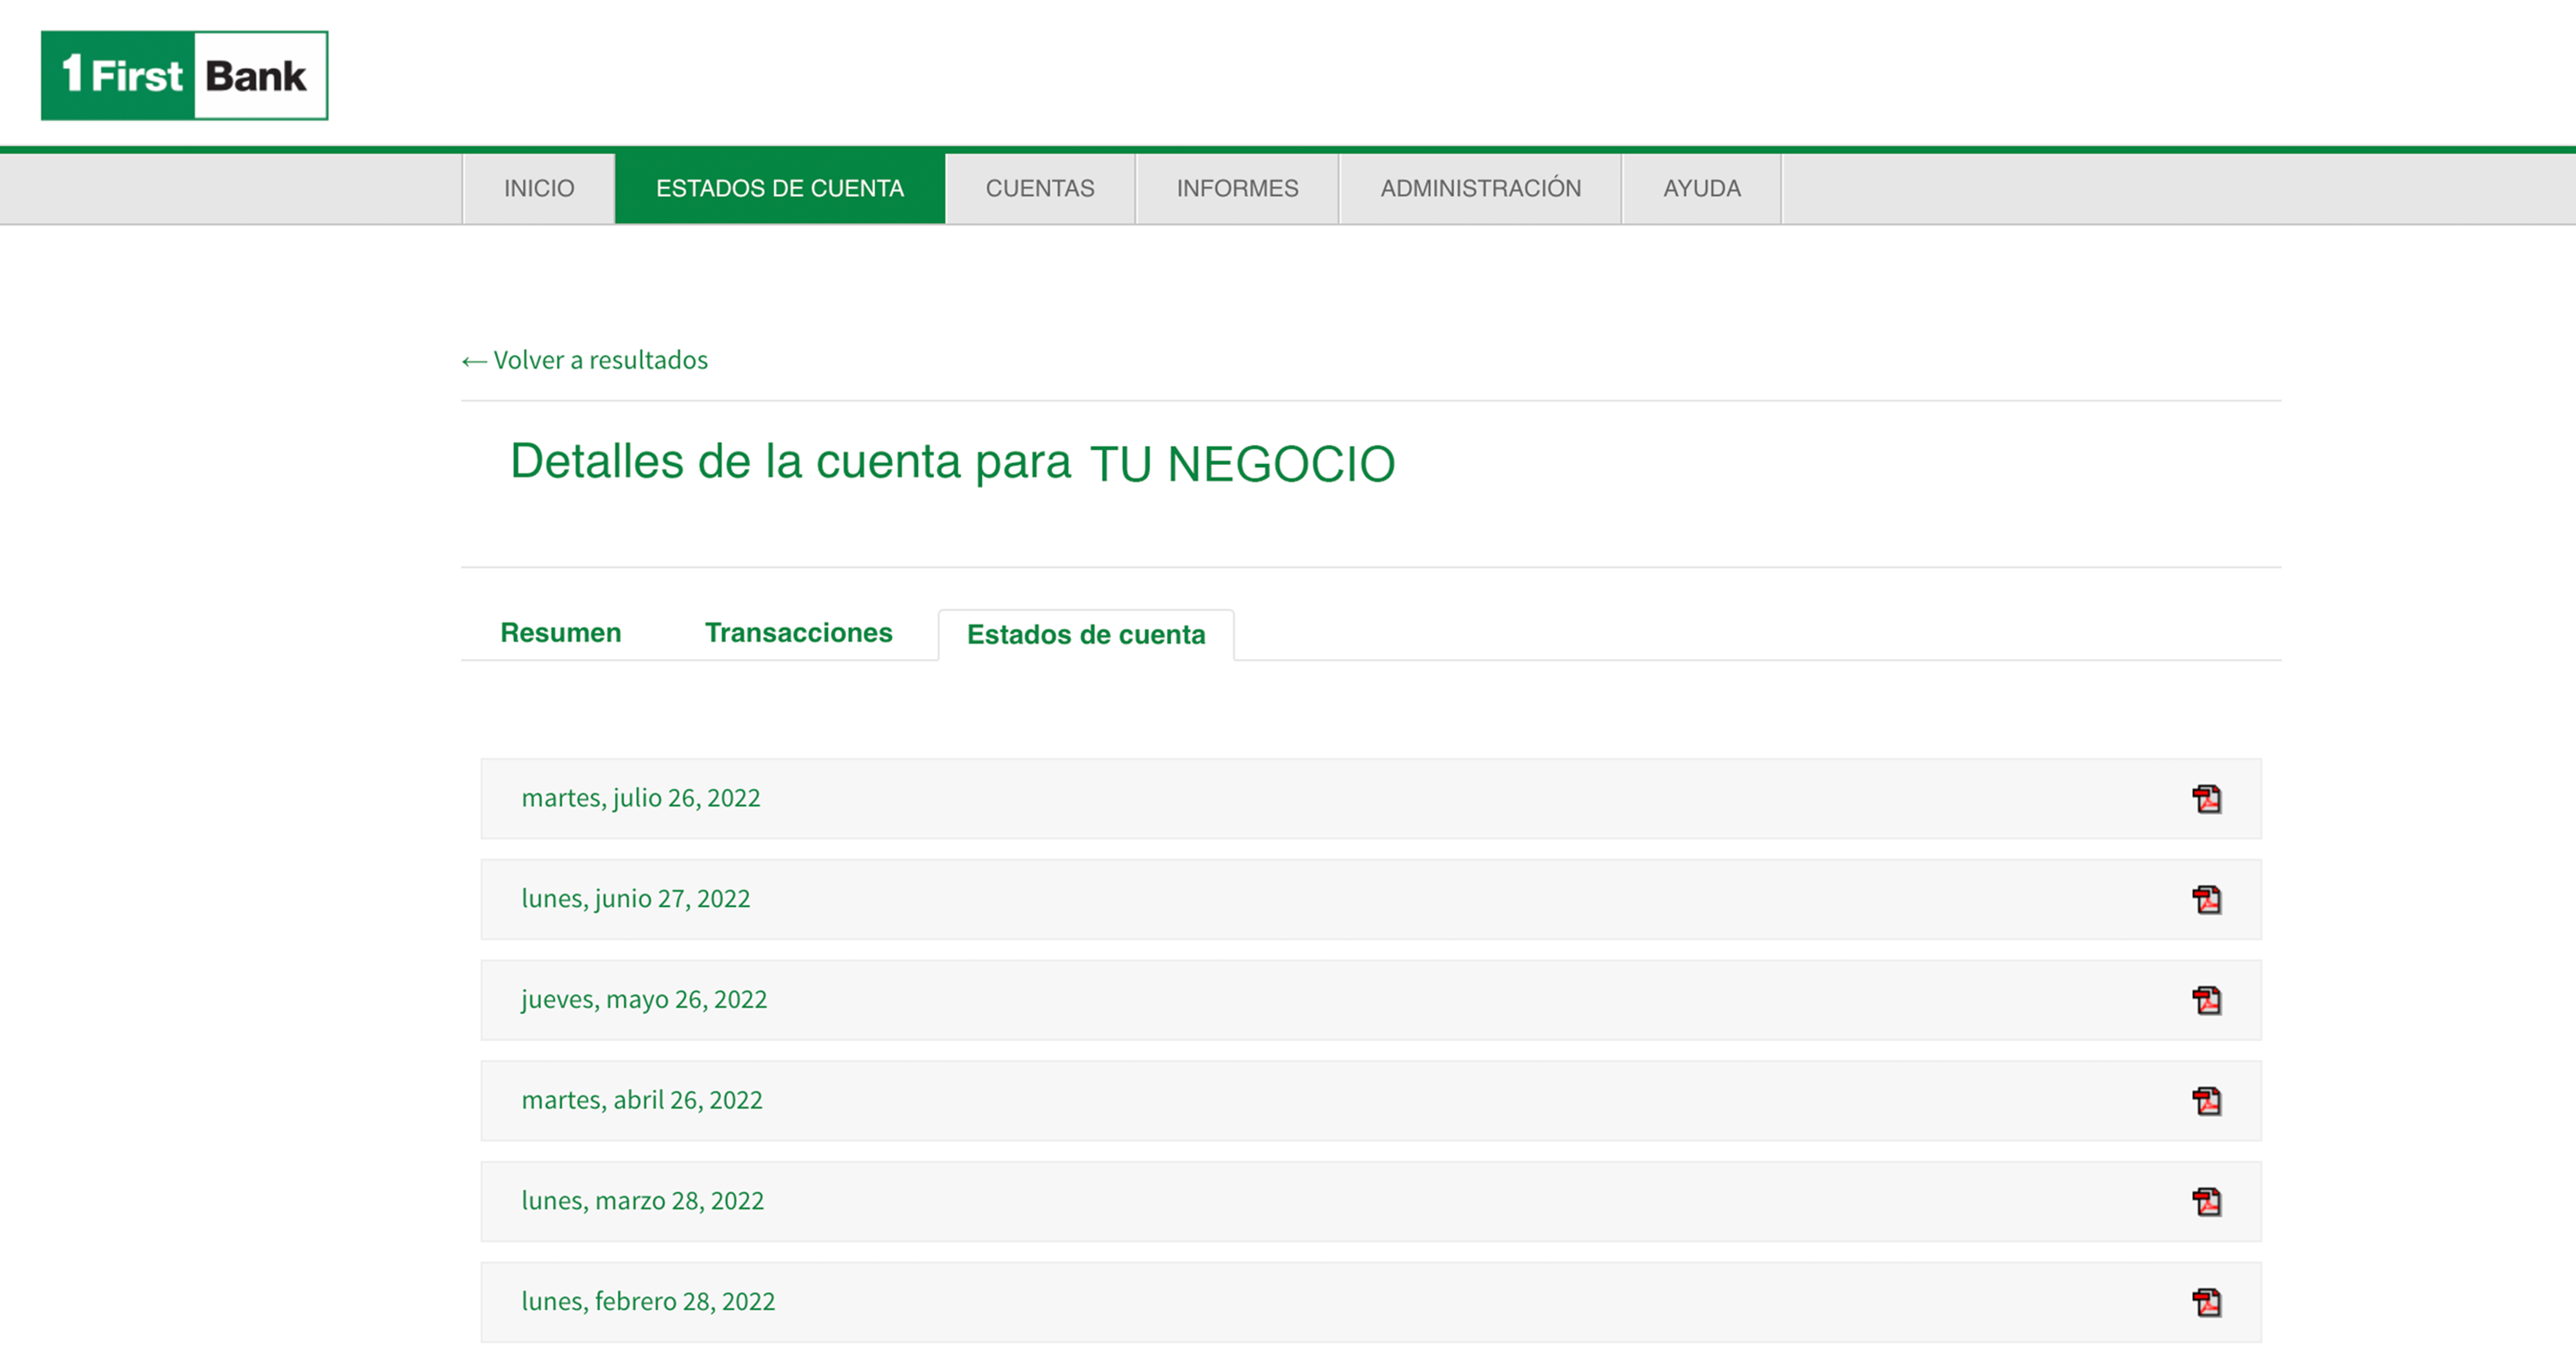
Task: Download PDF for lunes, febrero 28, 2022
Action: coord(2207,1302)
